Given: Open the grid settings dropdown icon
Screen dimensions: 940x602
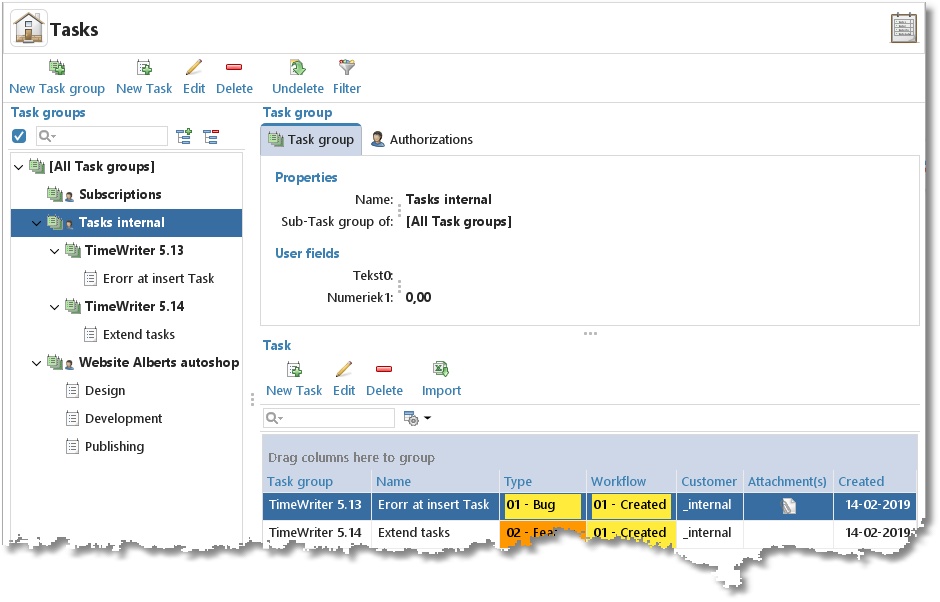Looking at the screenshot, I should pyautogui.click(x=417, y=418).
